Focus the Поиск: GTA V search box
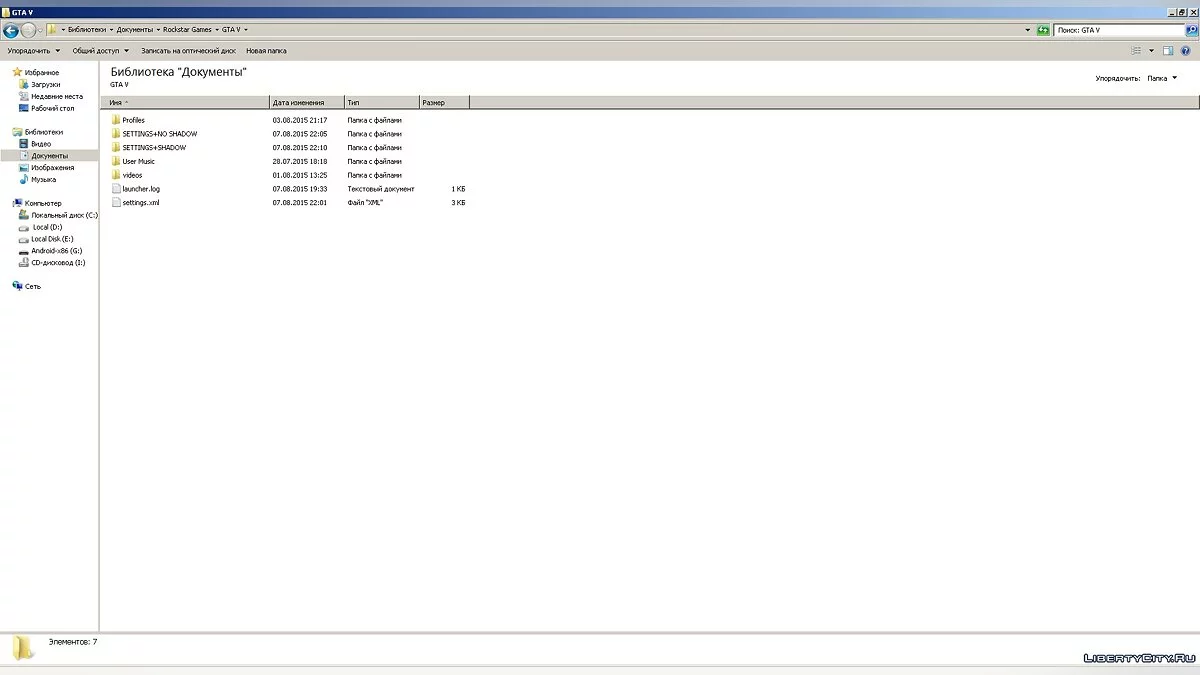1200x675 pixels. tap(1118, 30)
